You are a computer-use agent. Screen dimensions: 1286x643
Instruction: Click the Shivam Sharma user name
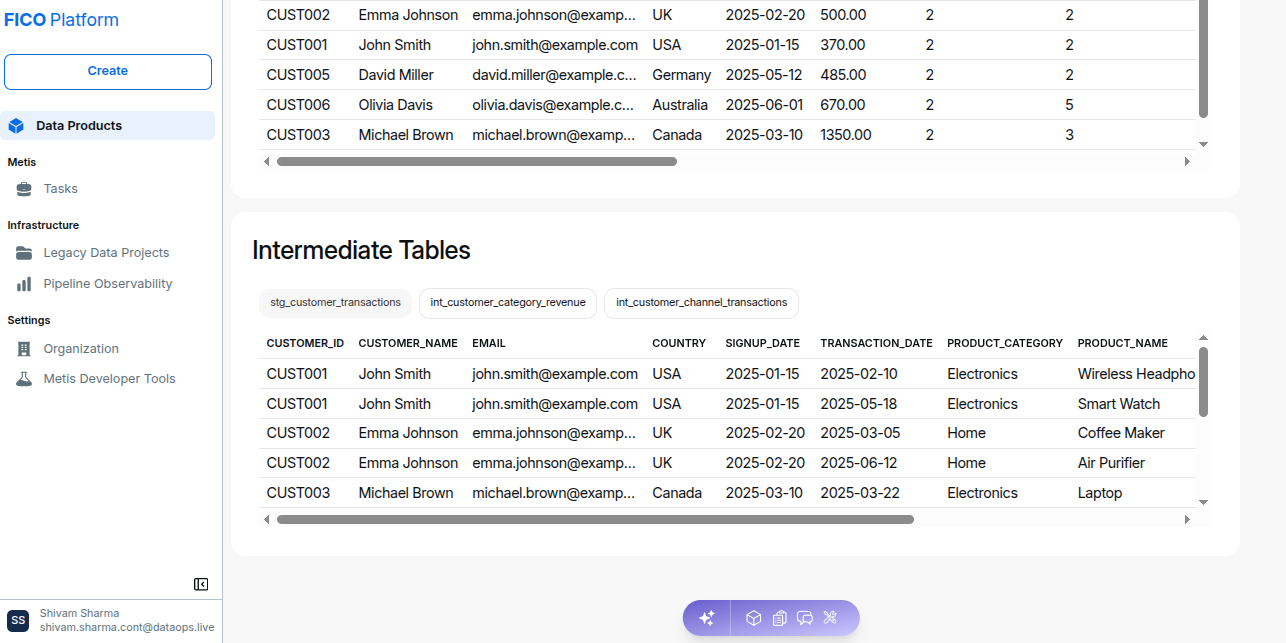click(x=79, y=613)
